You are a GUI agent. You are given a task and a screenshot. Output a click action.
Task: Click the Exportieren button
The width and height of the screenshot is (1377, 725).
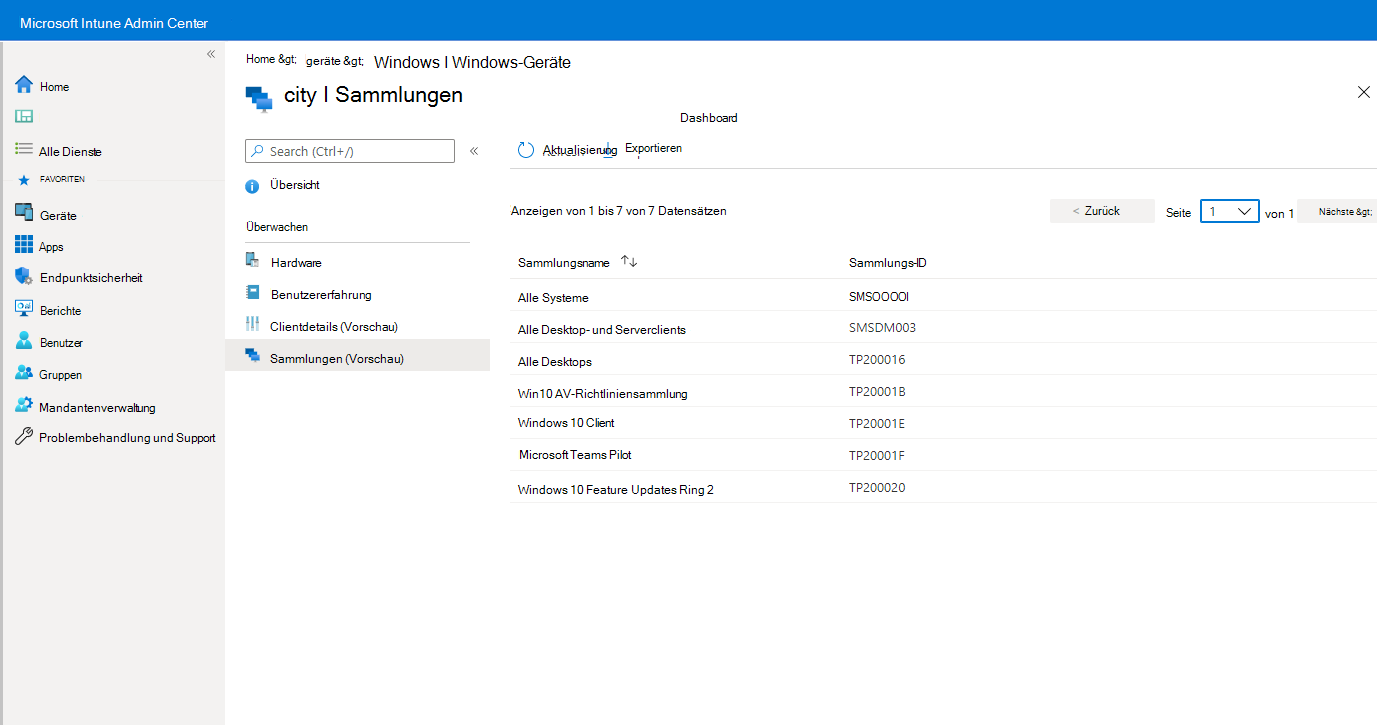coord(653,148)
